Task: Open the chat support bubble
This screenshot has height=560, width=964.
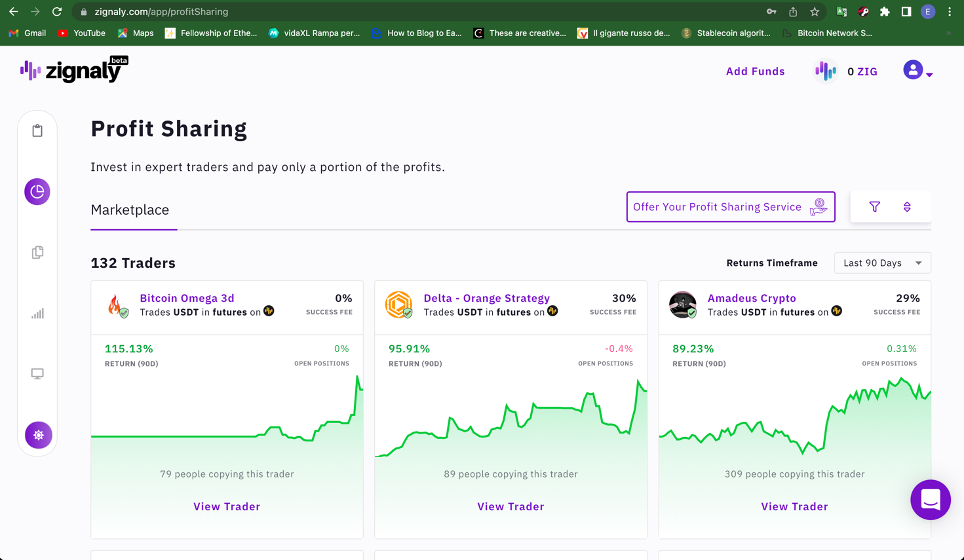Action: click(x=930, y=500)
